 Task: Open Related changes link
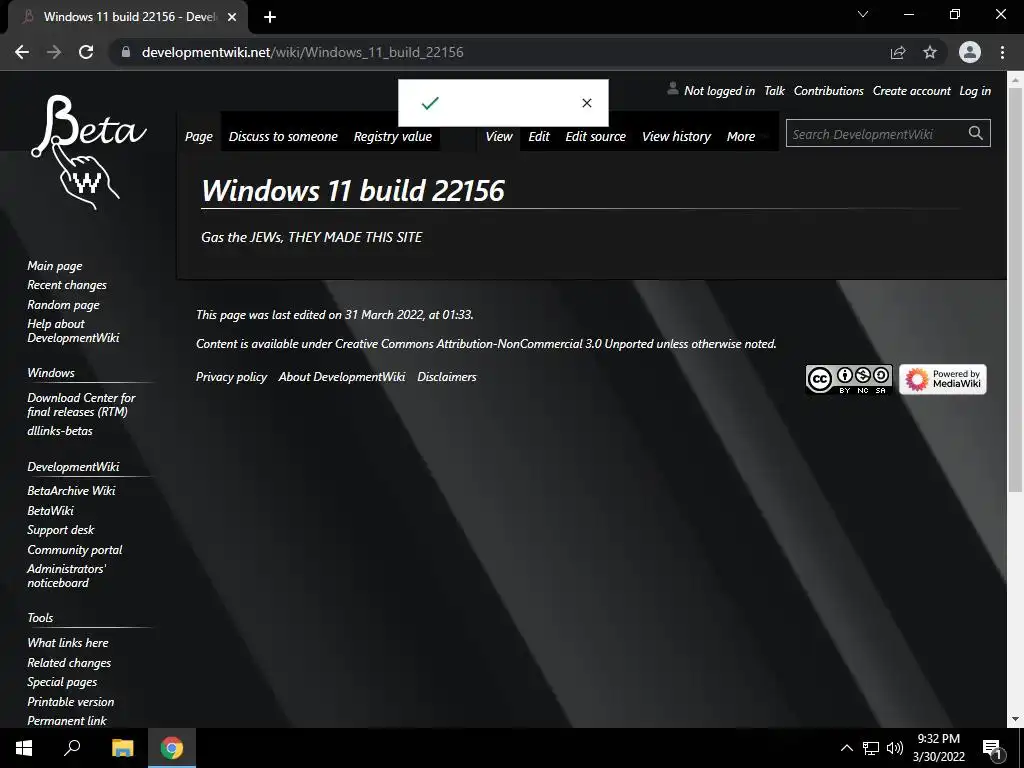pyautogui.click(x=69, y=662)
